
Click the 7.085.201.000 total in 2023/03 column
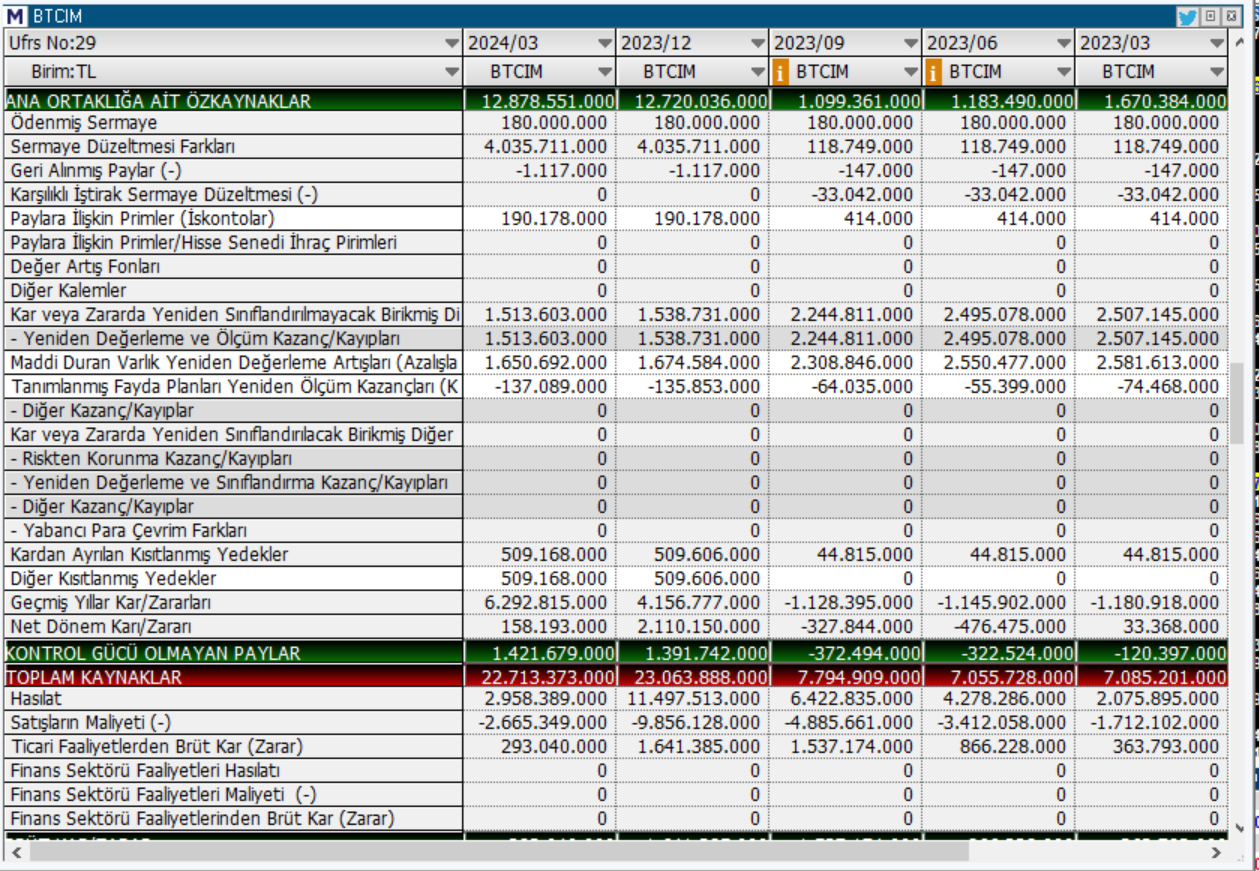tap(1152, 677)
